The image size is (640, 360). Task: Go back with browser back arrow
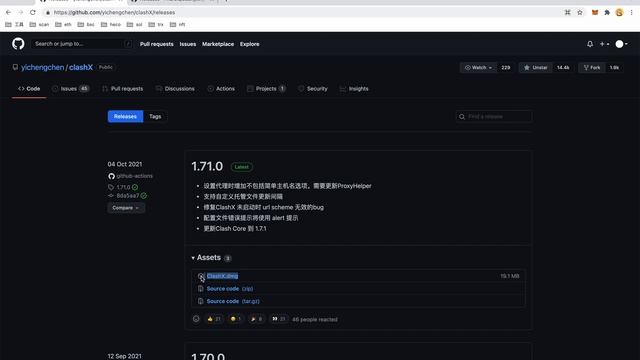[x=9, y=13]
